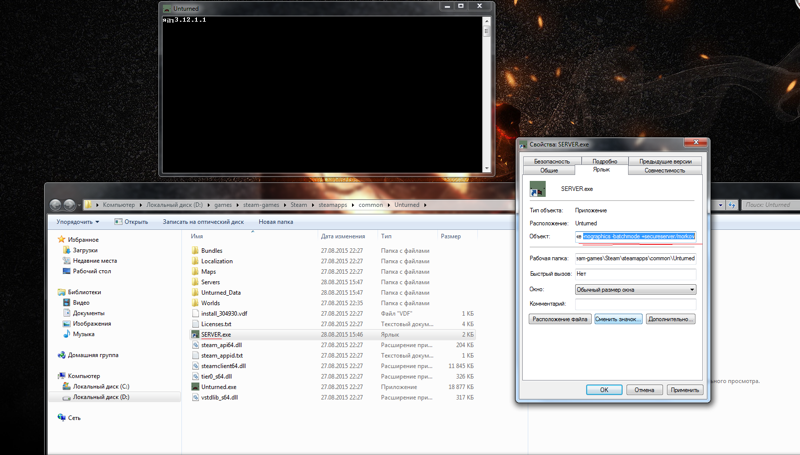800x455 pixels.
Task: Switch to the Предыдущие версии tab
Action: tap(665, 161)
